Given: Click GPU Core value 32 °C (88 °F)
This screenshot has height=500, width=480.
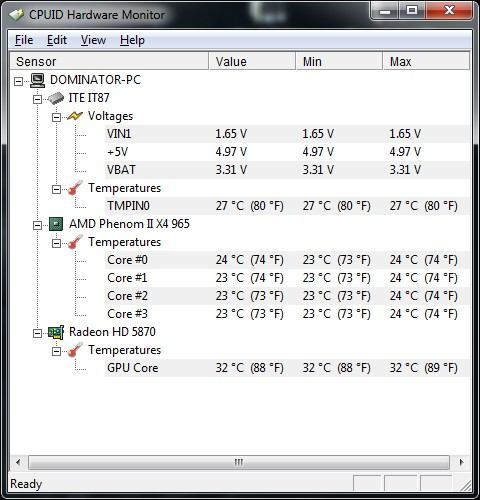Looking at the screenshot, I should (249, 368).
